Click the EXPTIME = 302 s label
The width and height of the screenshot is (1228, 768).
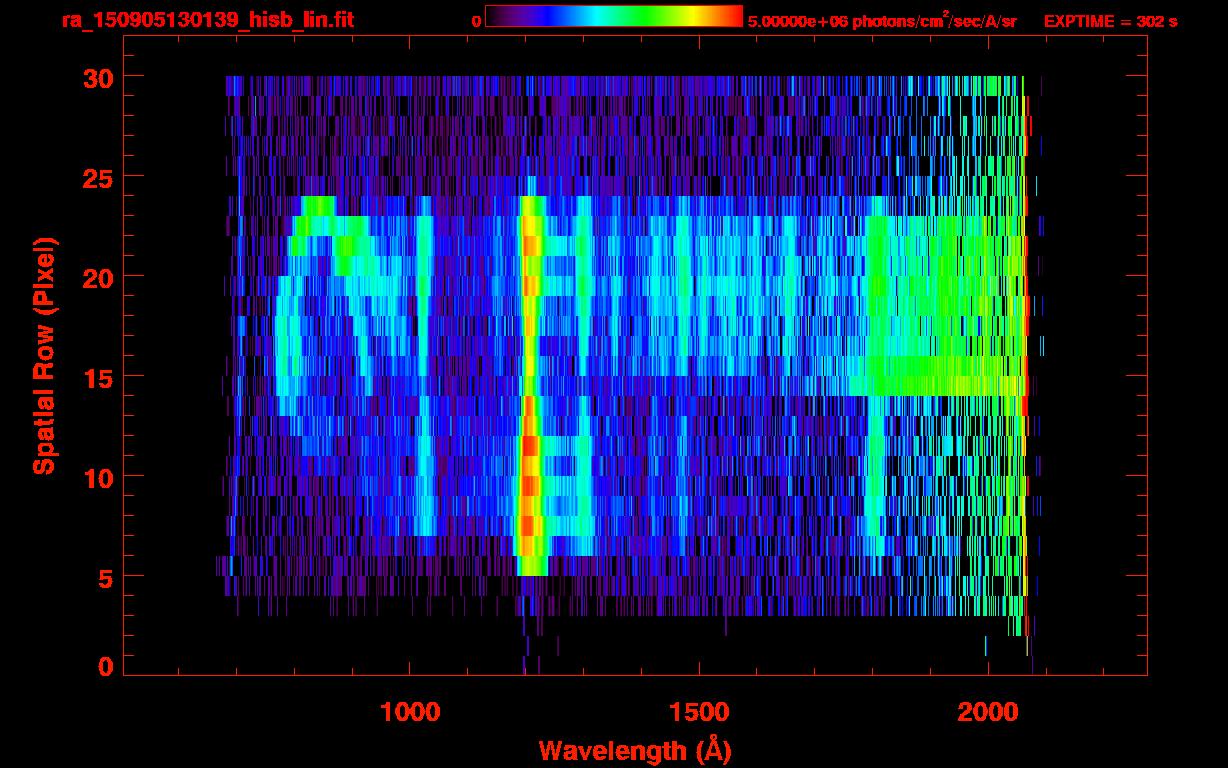click(1110, 21)
